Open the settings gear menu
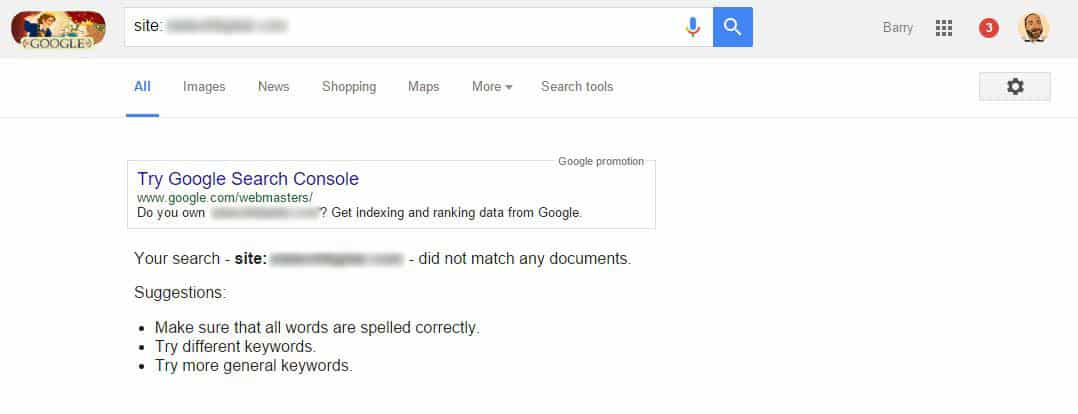 pos(1015,87)
